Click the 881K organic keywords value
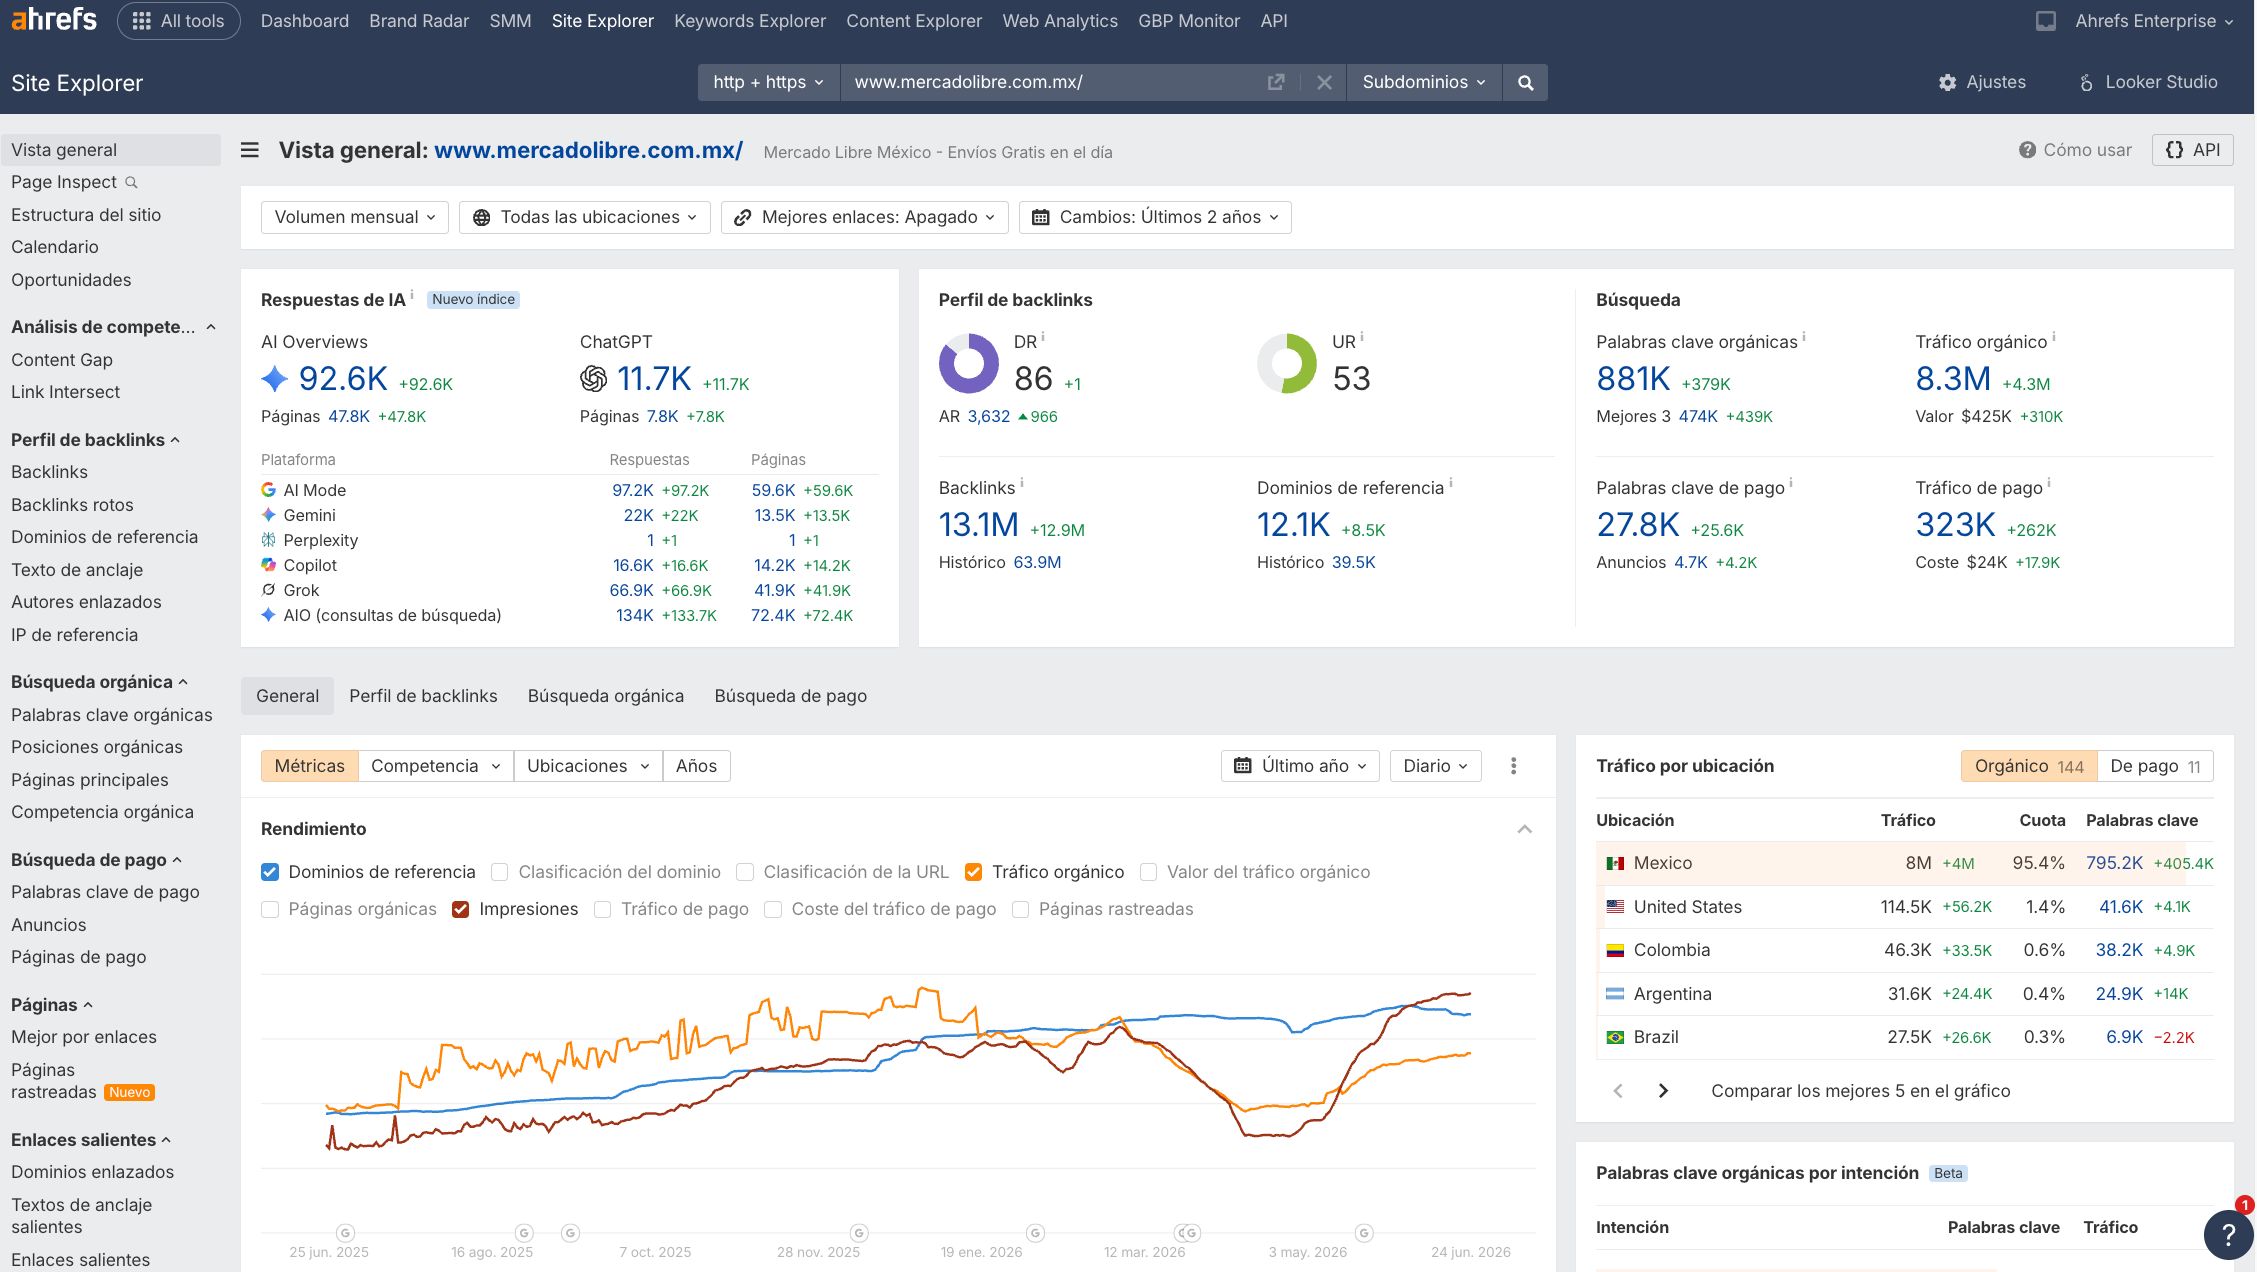 pyautogui.click(x=1633, y=379)
